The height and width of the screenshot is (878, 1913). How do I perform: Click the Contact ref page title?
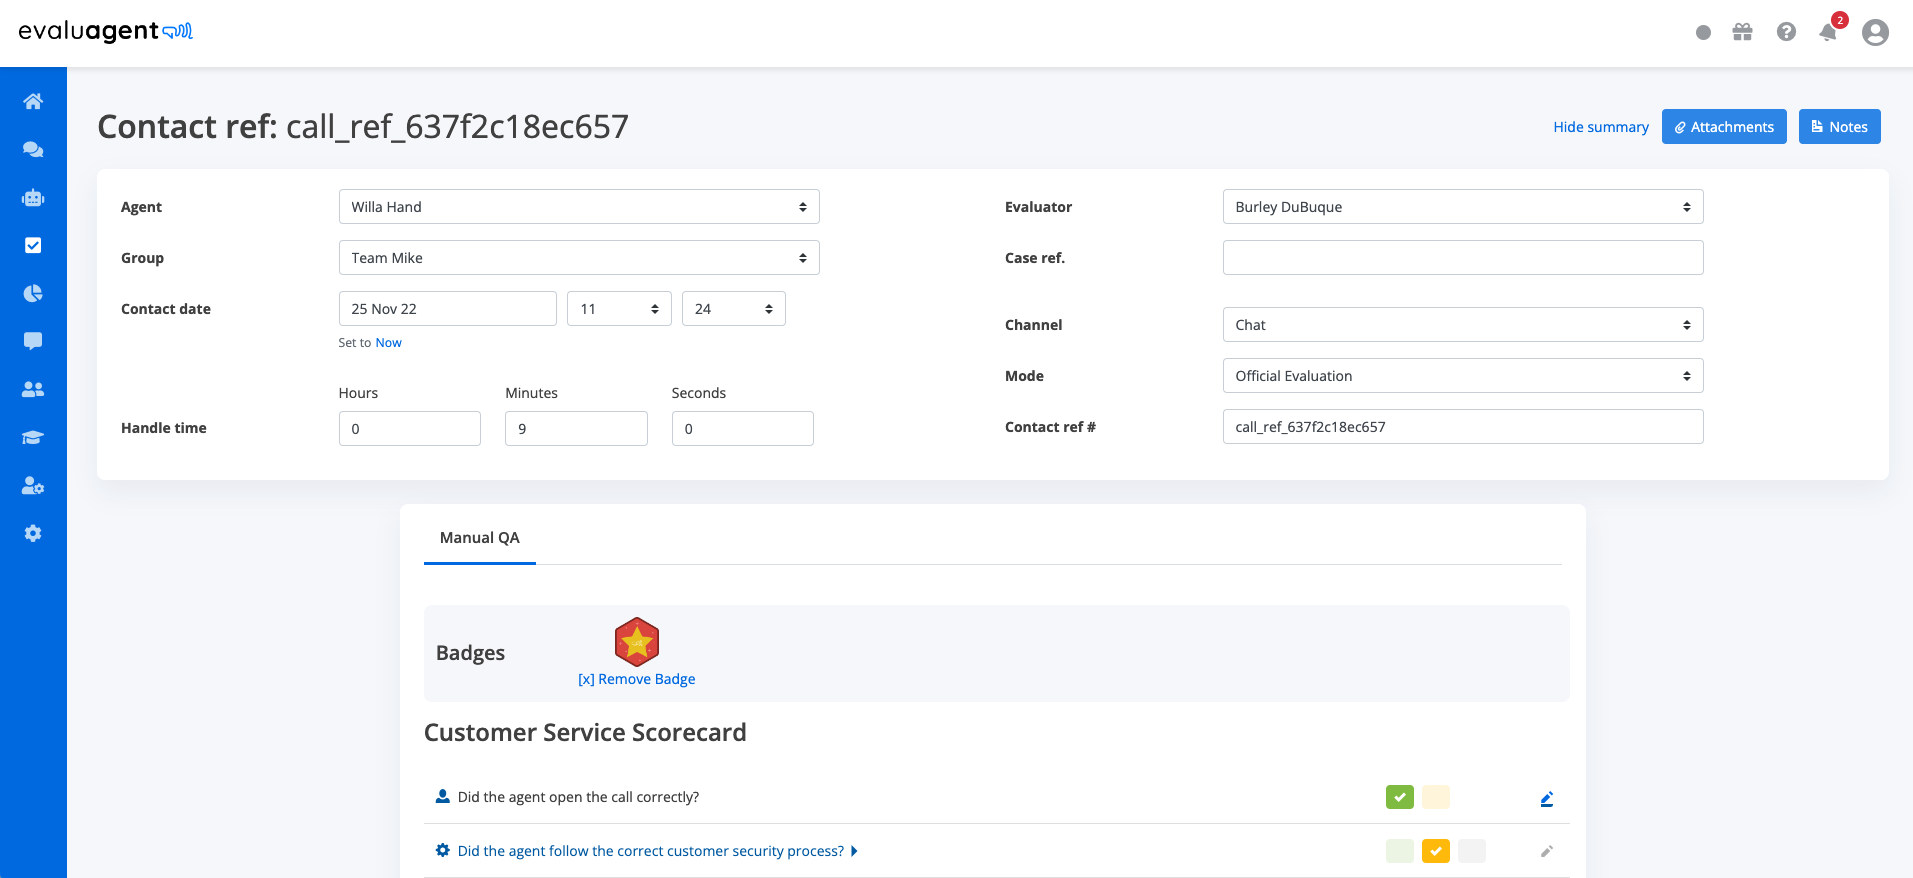pyautogui.click(x=363, y=127)
